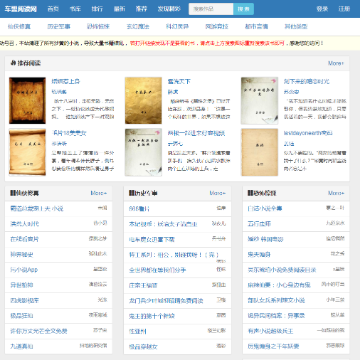Open the dark brown parchment book cover
The width and height of the screenshot is (360, 360).
coord(27,101)
